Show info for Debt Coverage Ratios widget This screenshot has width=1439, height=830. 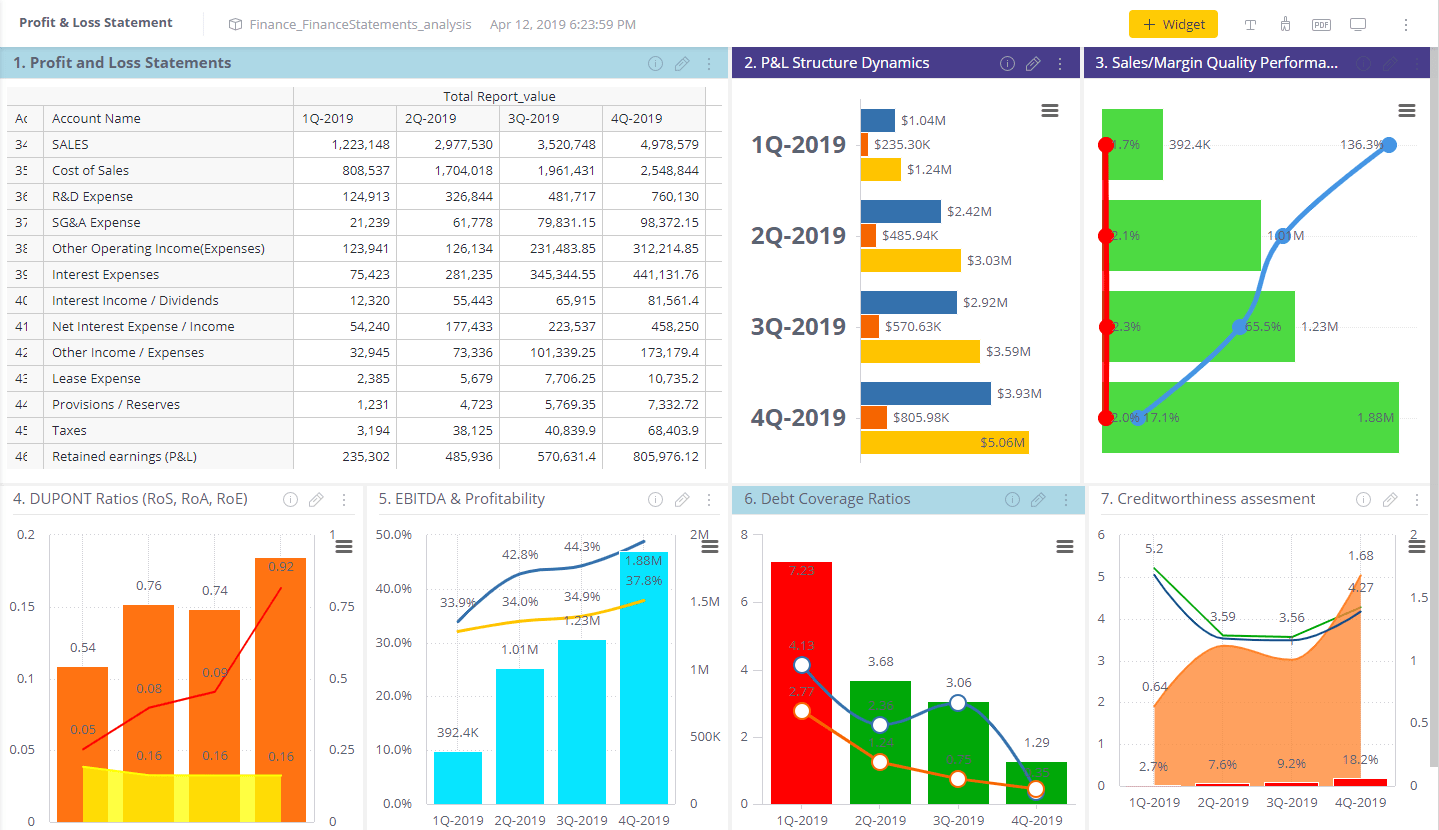pos(1012,499)
